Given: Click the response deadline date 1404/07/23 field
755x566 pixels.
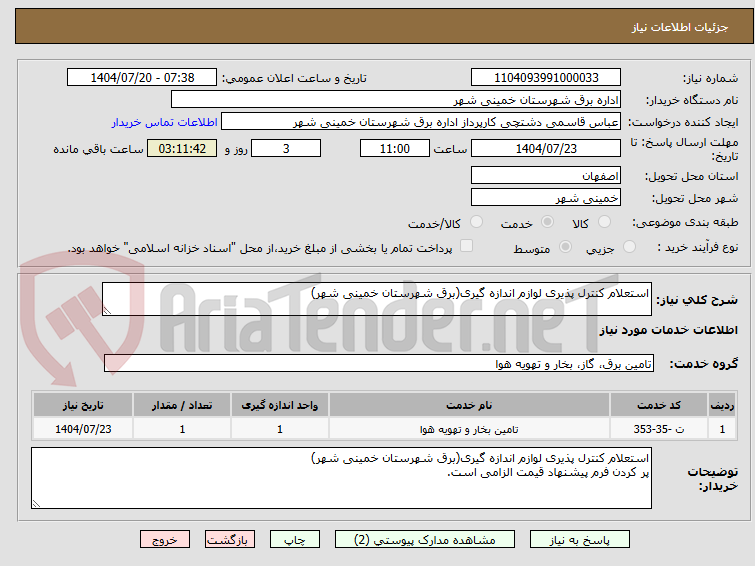Looking at the screenshot, I should click(x=546, y=148).
